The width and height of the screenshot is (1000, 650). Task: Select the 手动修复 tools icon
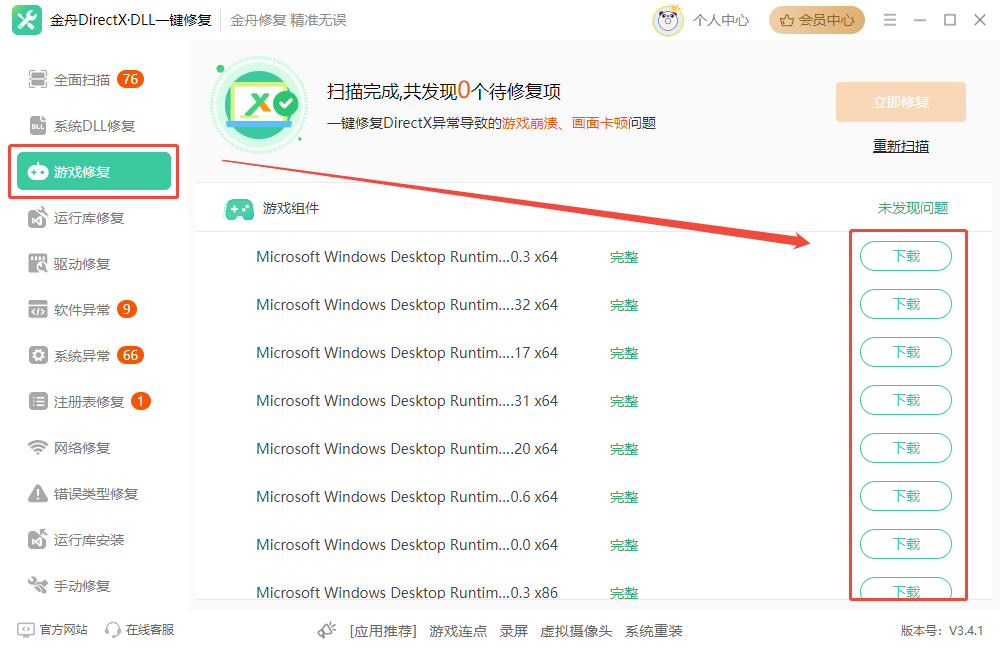pos(38,585)
